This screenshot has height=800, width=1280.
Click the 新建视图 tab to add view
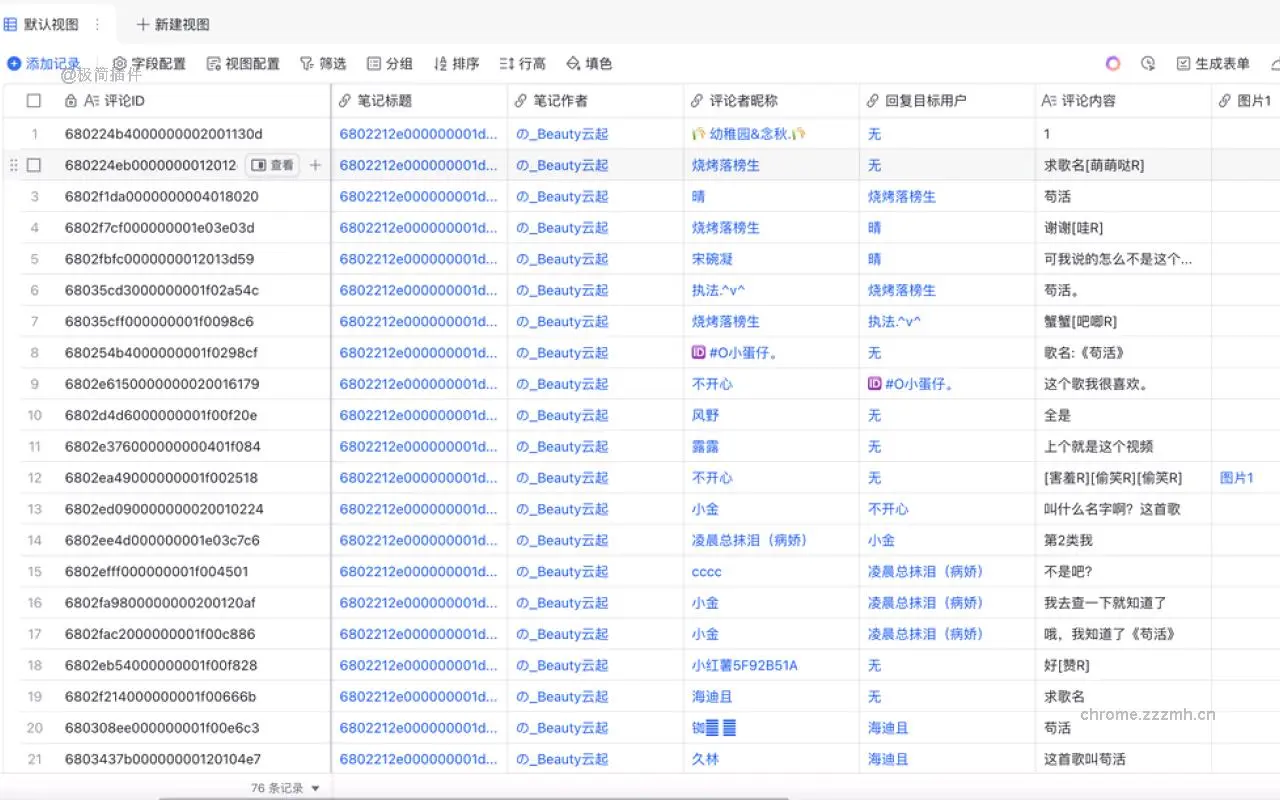(172, 24)
